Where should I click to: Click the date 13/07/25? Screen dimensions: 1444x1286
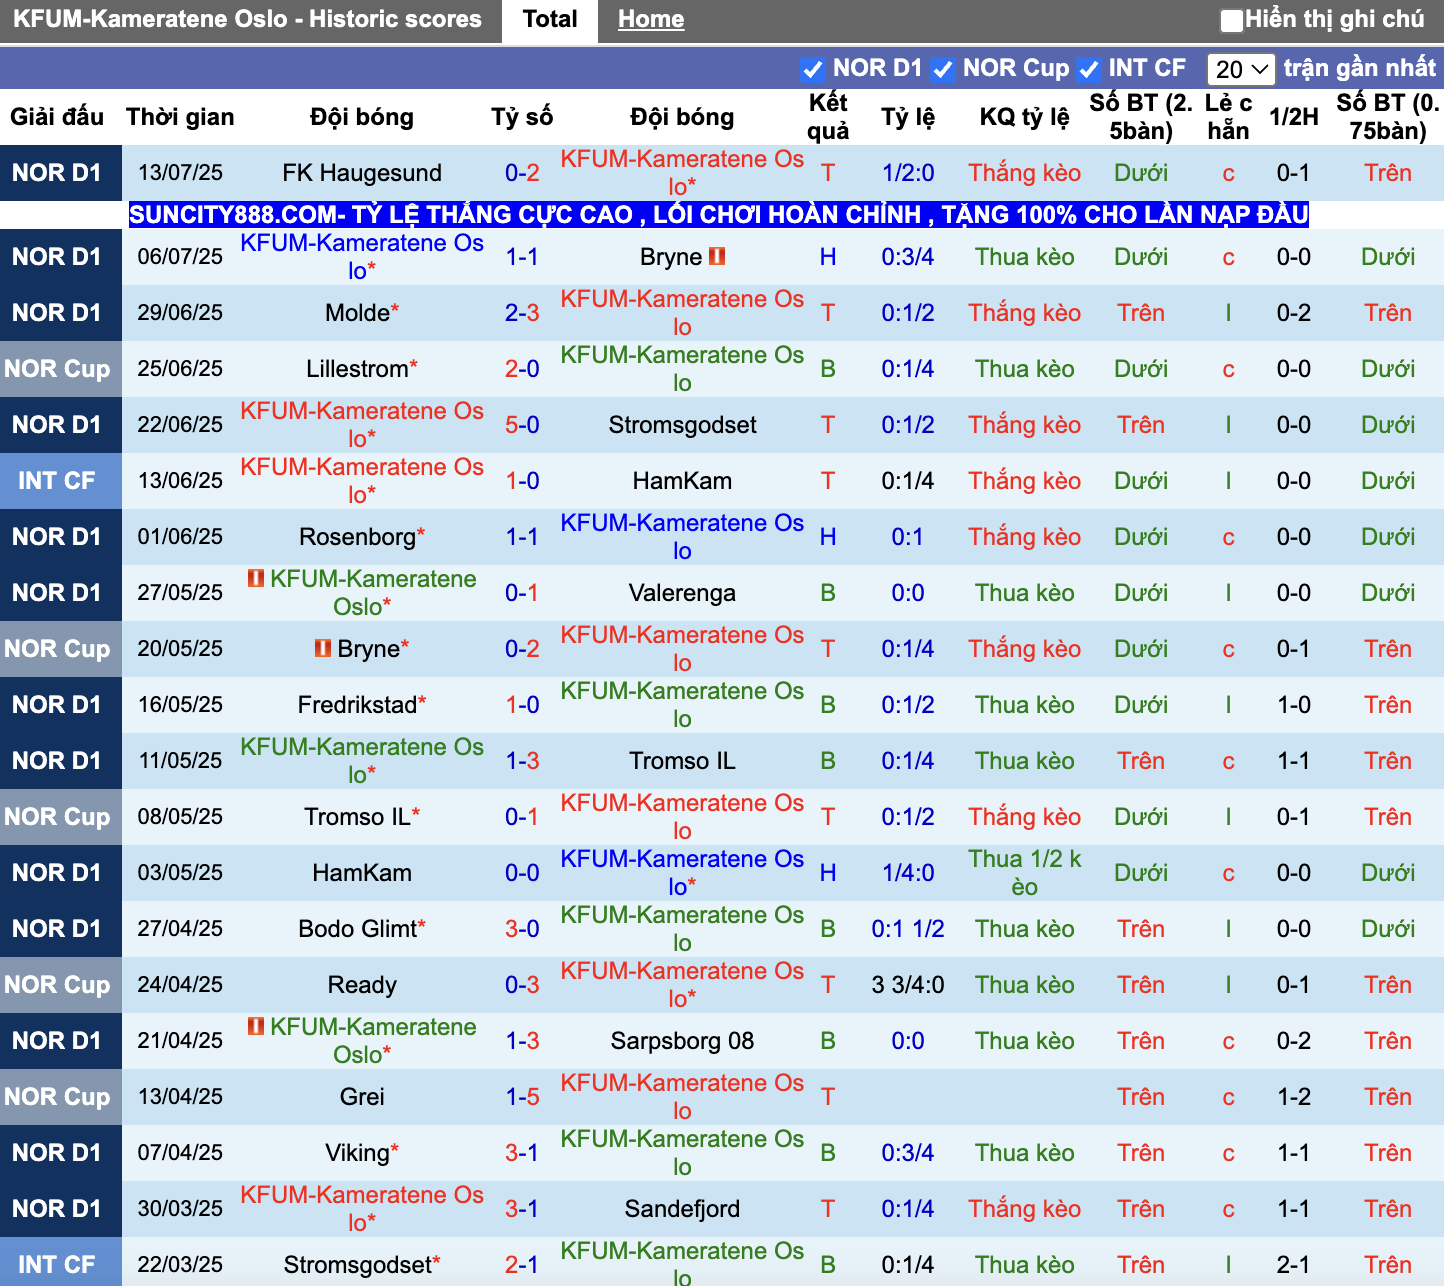(x=180, y=173)
